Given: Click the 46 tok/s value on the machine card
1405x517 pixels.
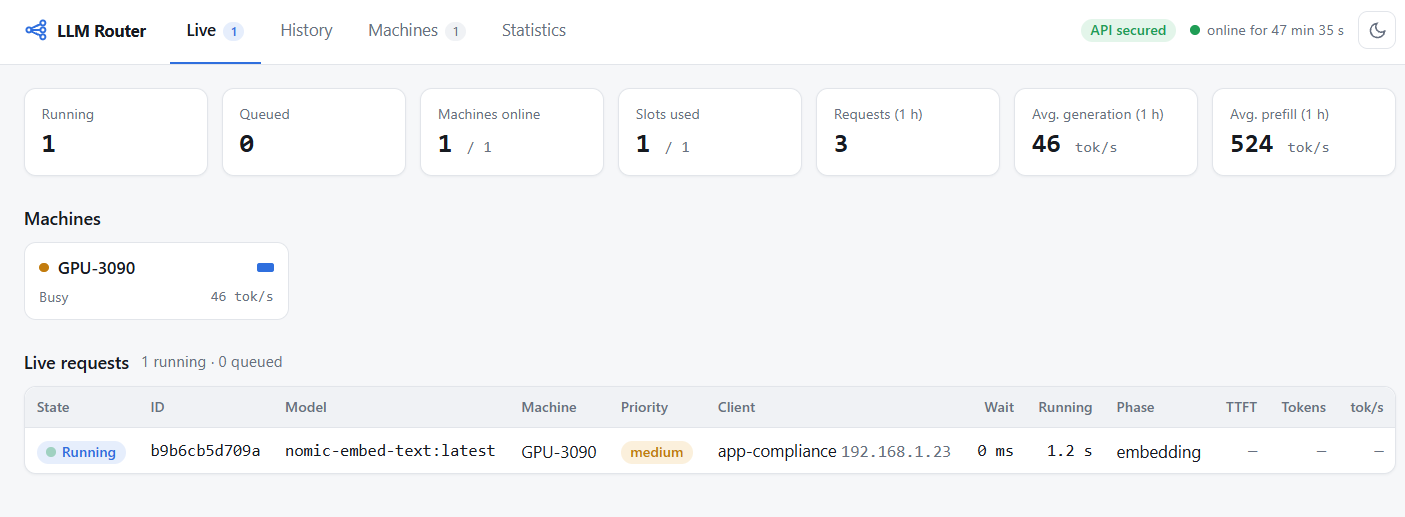Looking at the screenshot, I should (242, 297).
